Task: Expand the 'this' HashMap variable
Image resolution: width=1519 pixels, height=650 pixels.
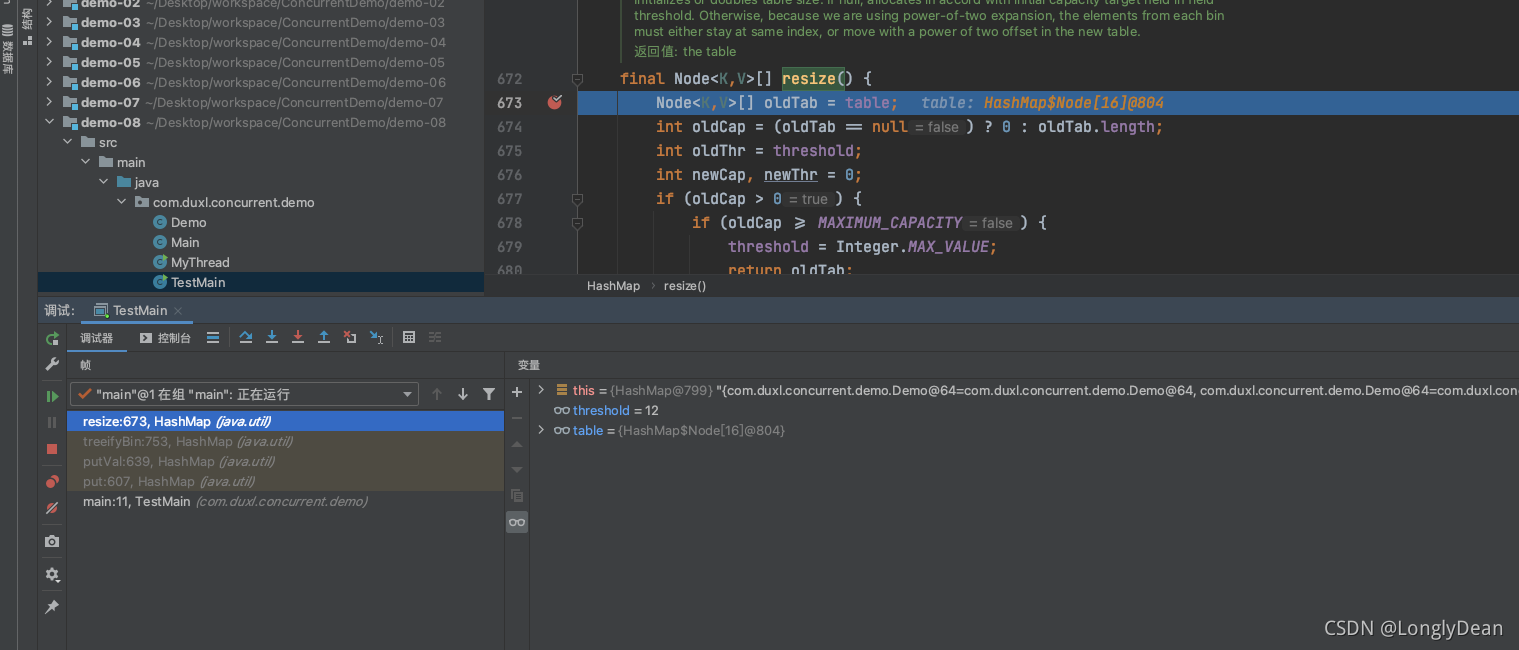Action: click(x=541, y=390)
